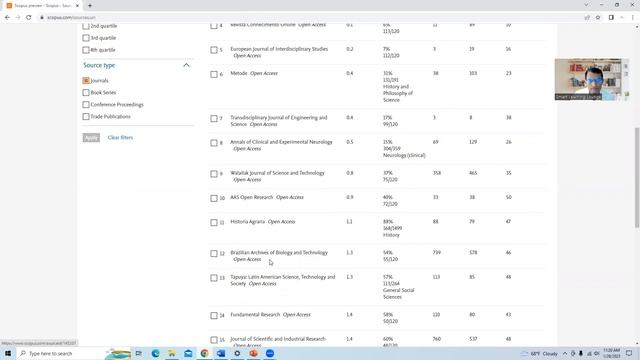Click the page vertical scrollbar thumb

point(637,178)
